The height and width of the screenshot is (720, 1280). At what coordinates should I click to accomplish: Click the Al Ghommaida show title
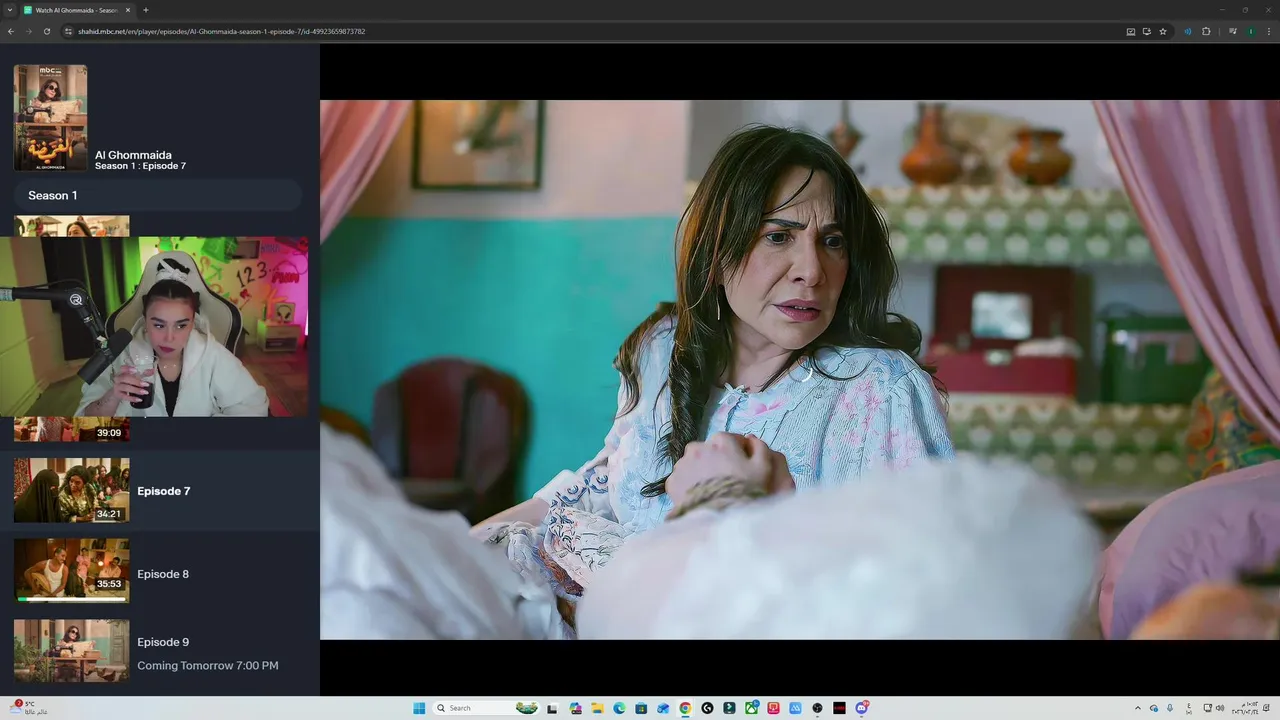click(x=133, y=155)
